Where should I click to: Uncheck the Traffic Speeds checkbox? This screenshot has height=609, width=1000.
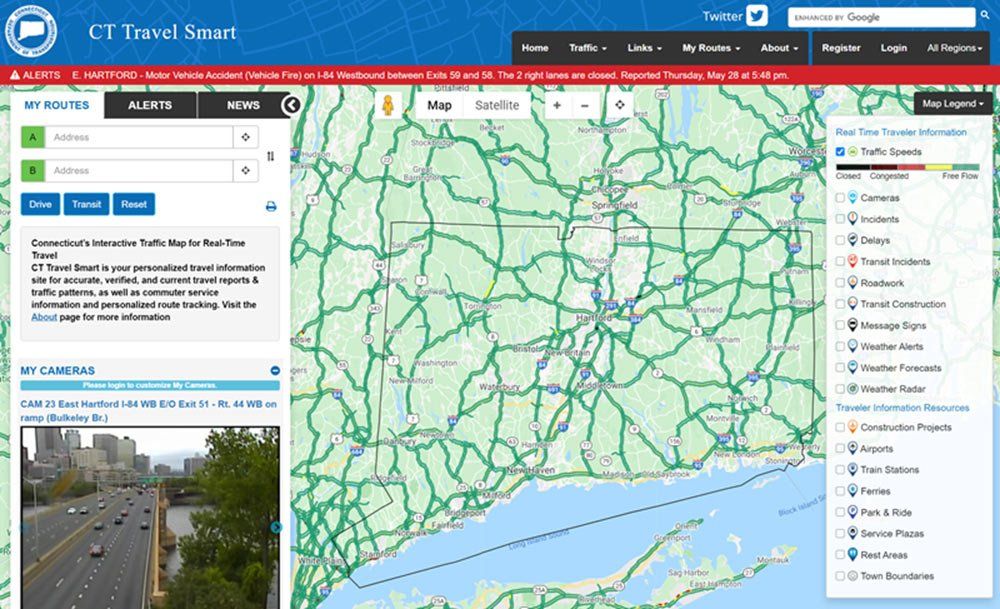pos(841,152)
